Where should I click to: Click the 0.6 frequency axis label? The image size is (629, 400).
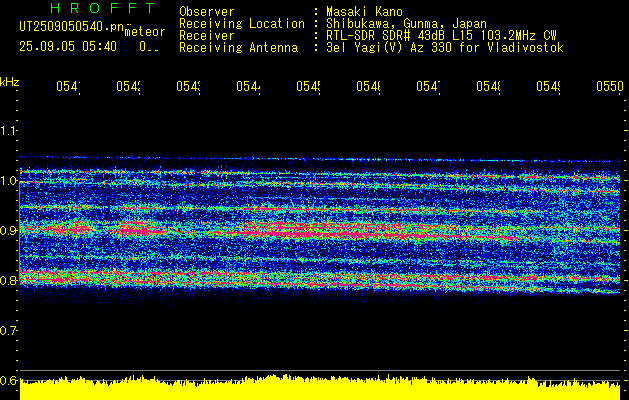(7, 380)
